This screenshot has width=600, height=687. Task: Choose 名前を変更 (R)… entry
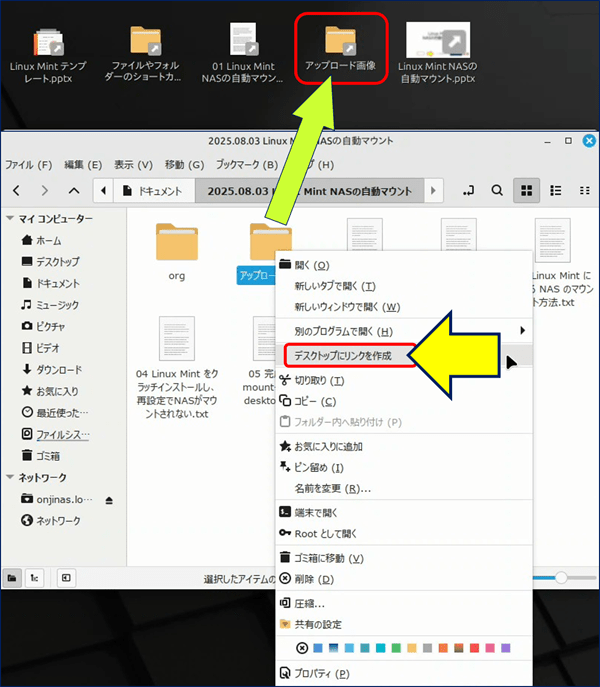[403, 489]
